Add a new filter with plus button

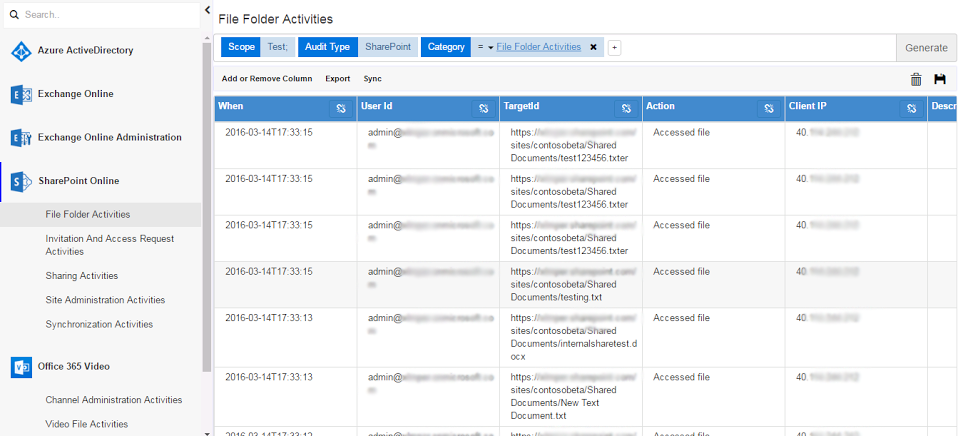615,48
